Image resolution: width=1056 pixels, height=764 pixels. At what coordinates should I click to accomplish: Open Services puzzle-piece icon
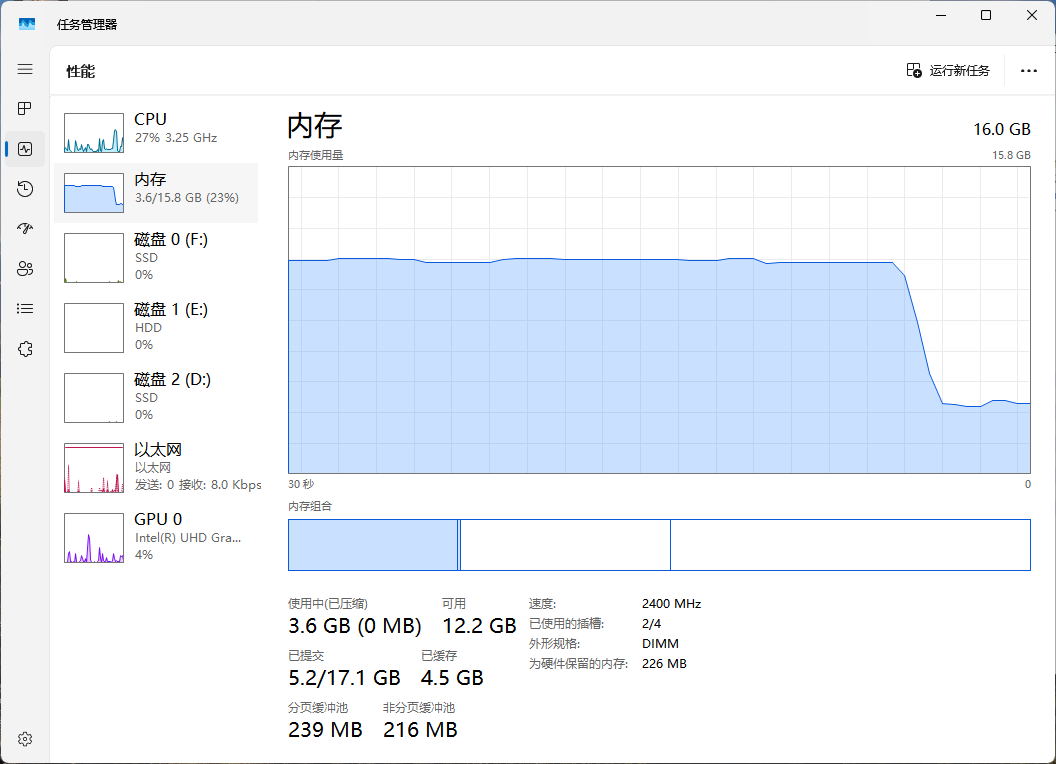coord(25,349)
